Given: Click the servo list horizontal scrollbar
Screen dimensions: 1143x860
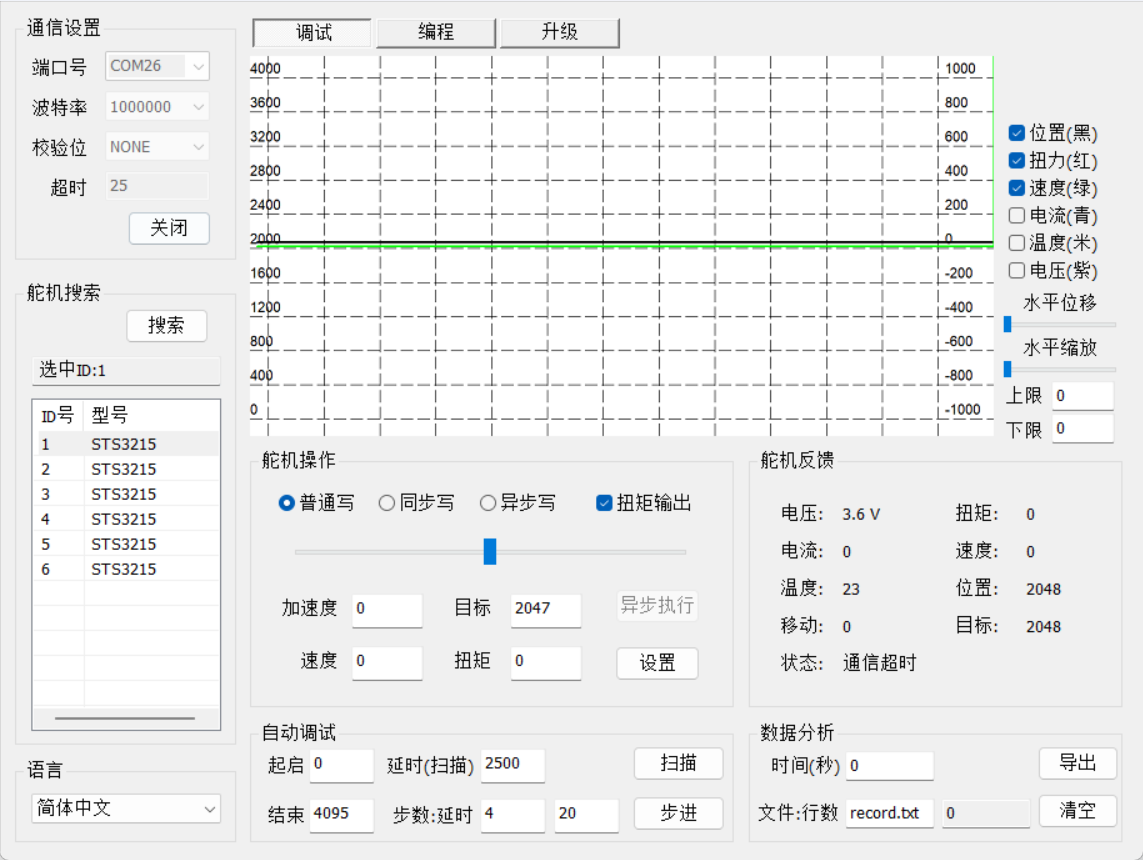Looking at the screenshot, I should point(125,719).
